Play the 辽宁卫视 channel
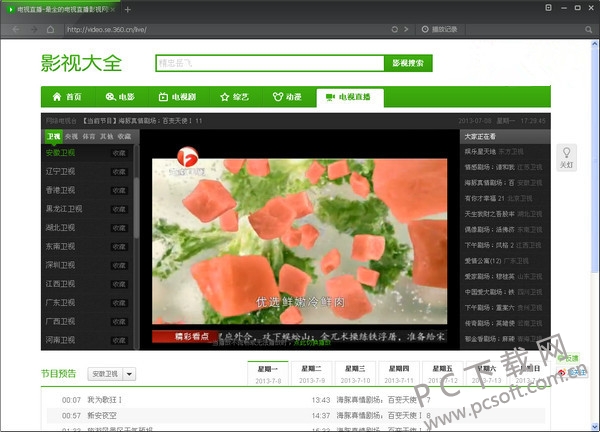The height and width of the screenshot is (432, 600). coord(60,171)
